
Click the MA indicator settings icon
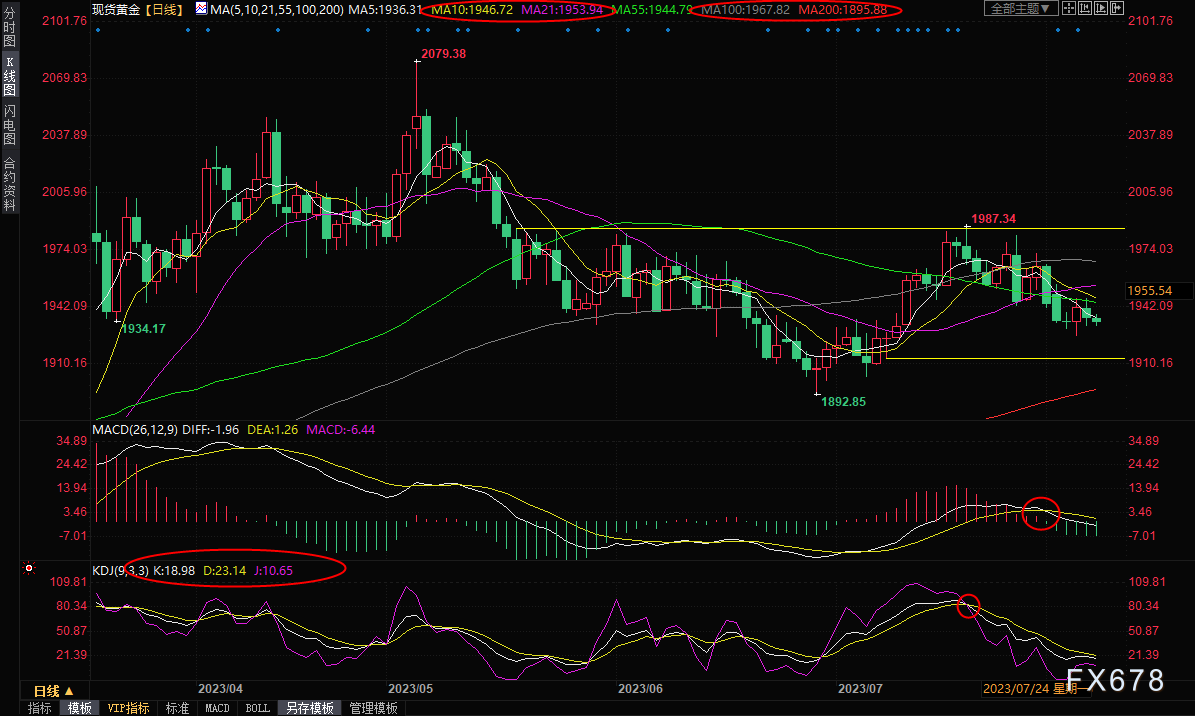click(x=202, y=9)
